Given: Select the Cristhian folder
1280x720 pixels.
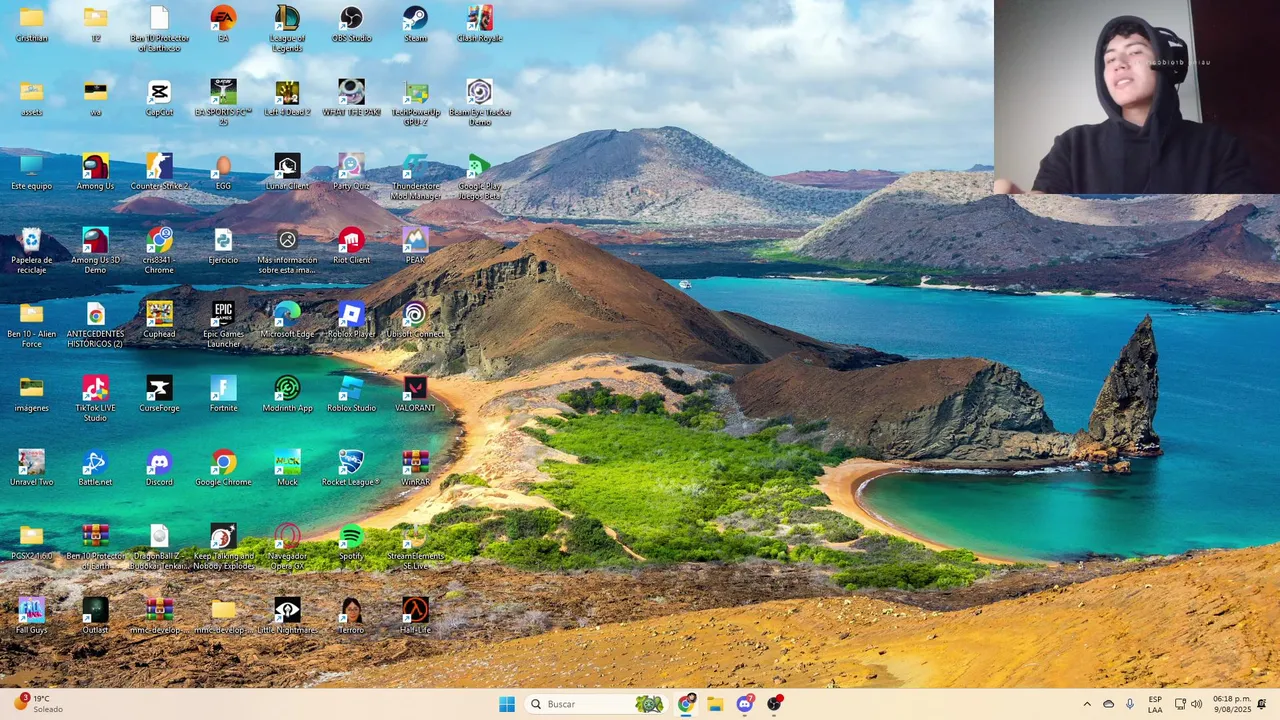Looking at the screenshot, I should (31, 24).
